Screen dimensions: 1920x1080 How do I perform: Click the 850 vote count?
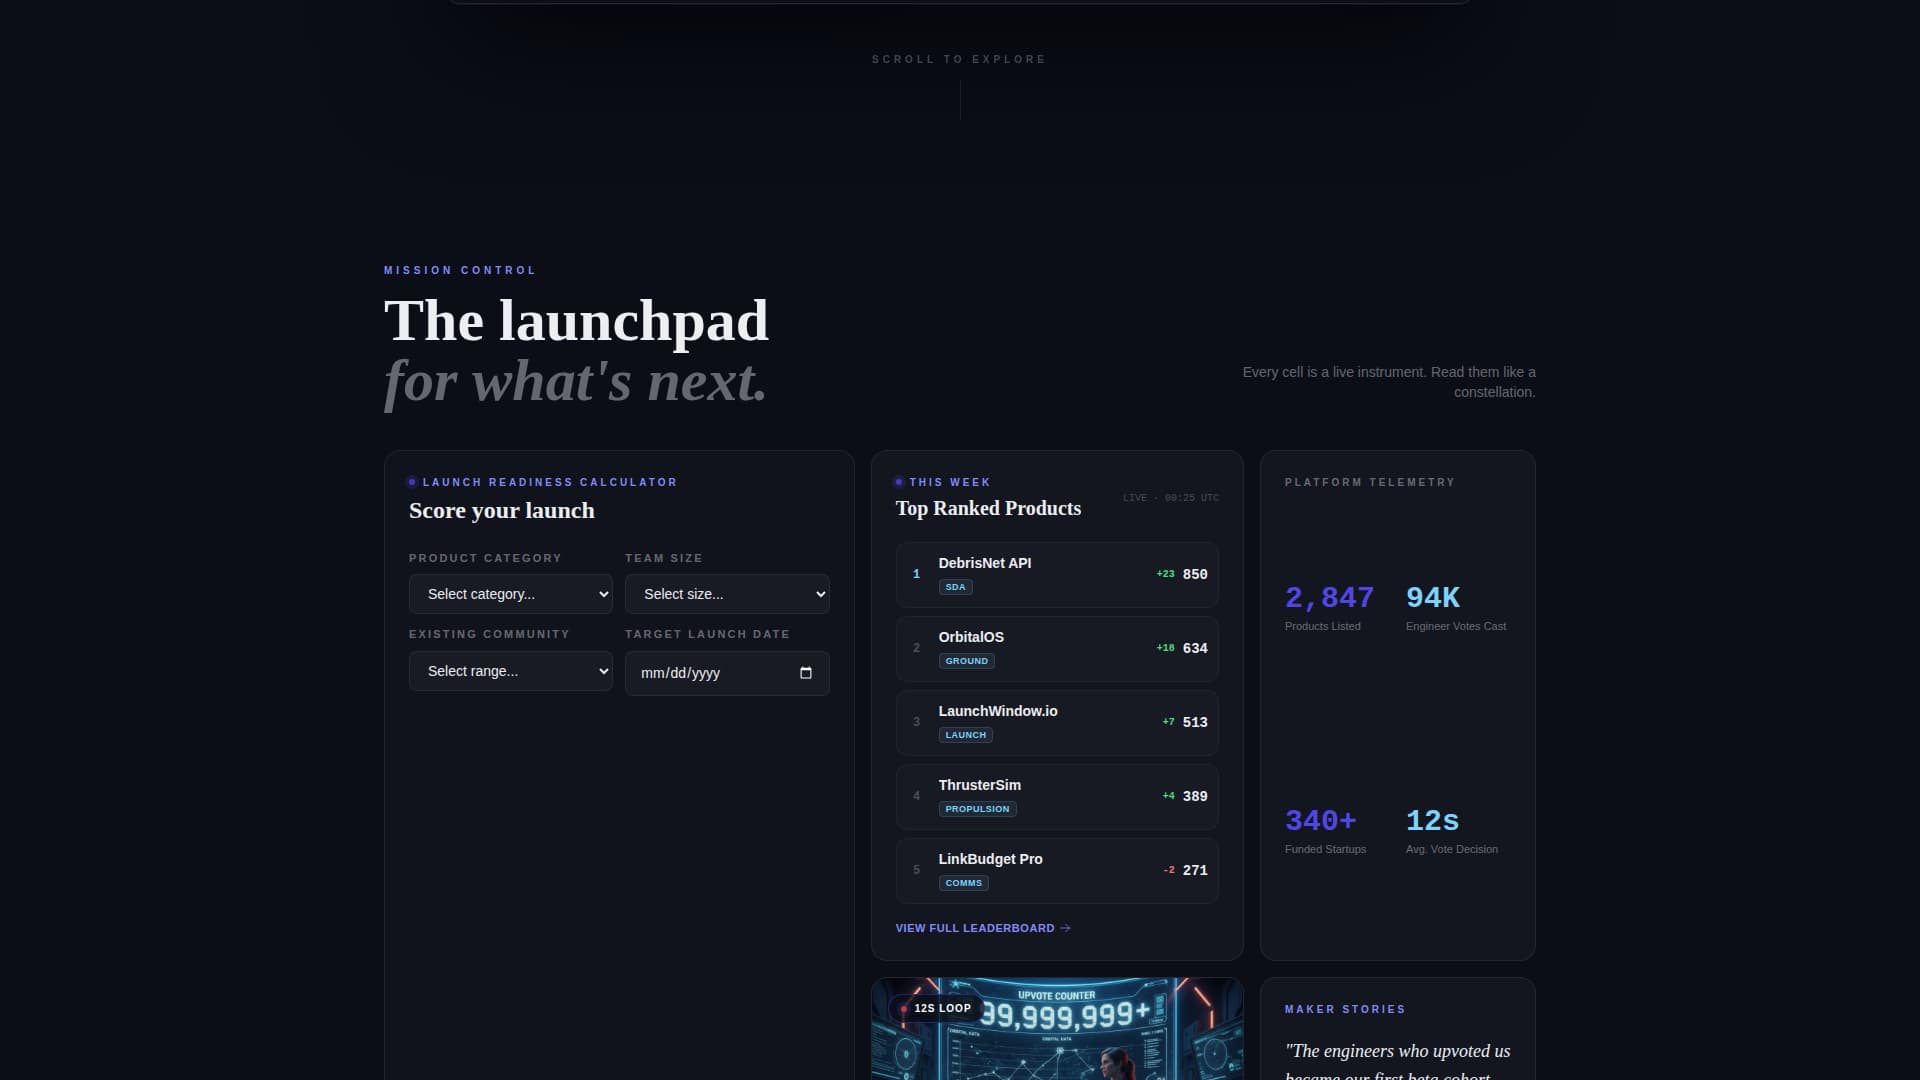point(1195,575)
